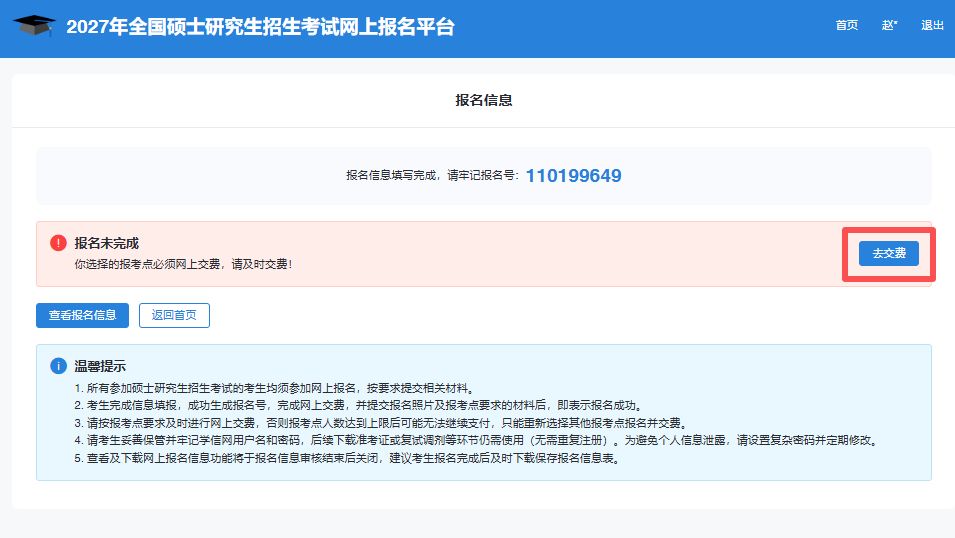Click the 查看报名信息 button
The image size is (955, 538).
82,315
